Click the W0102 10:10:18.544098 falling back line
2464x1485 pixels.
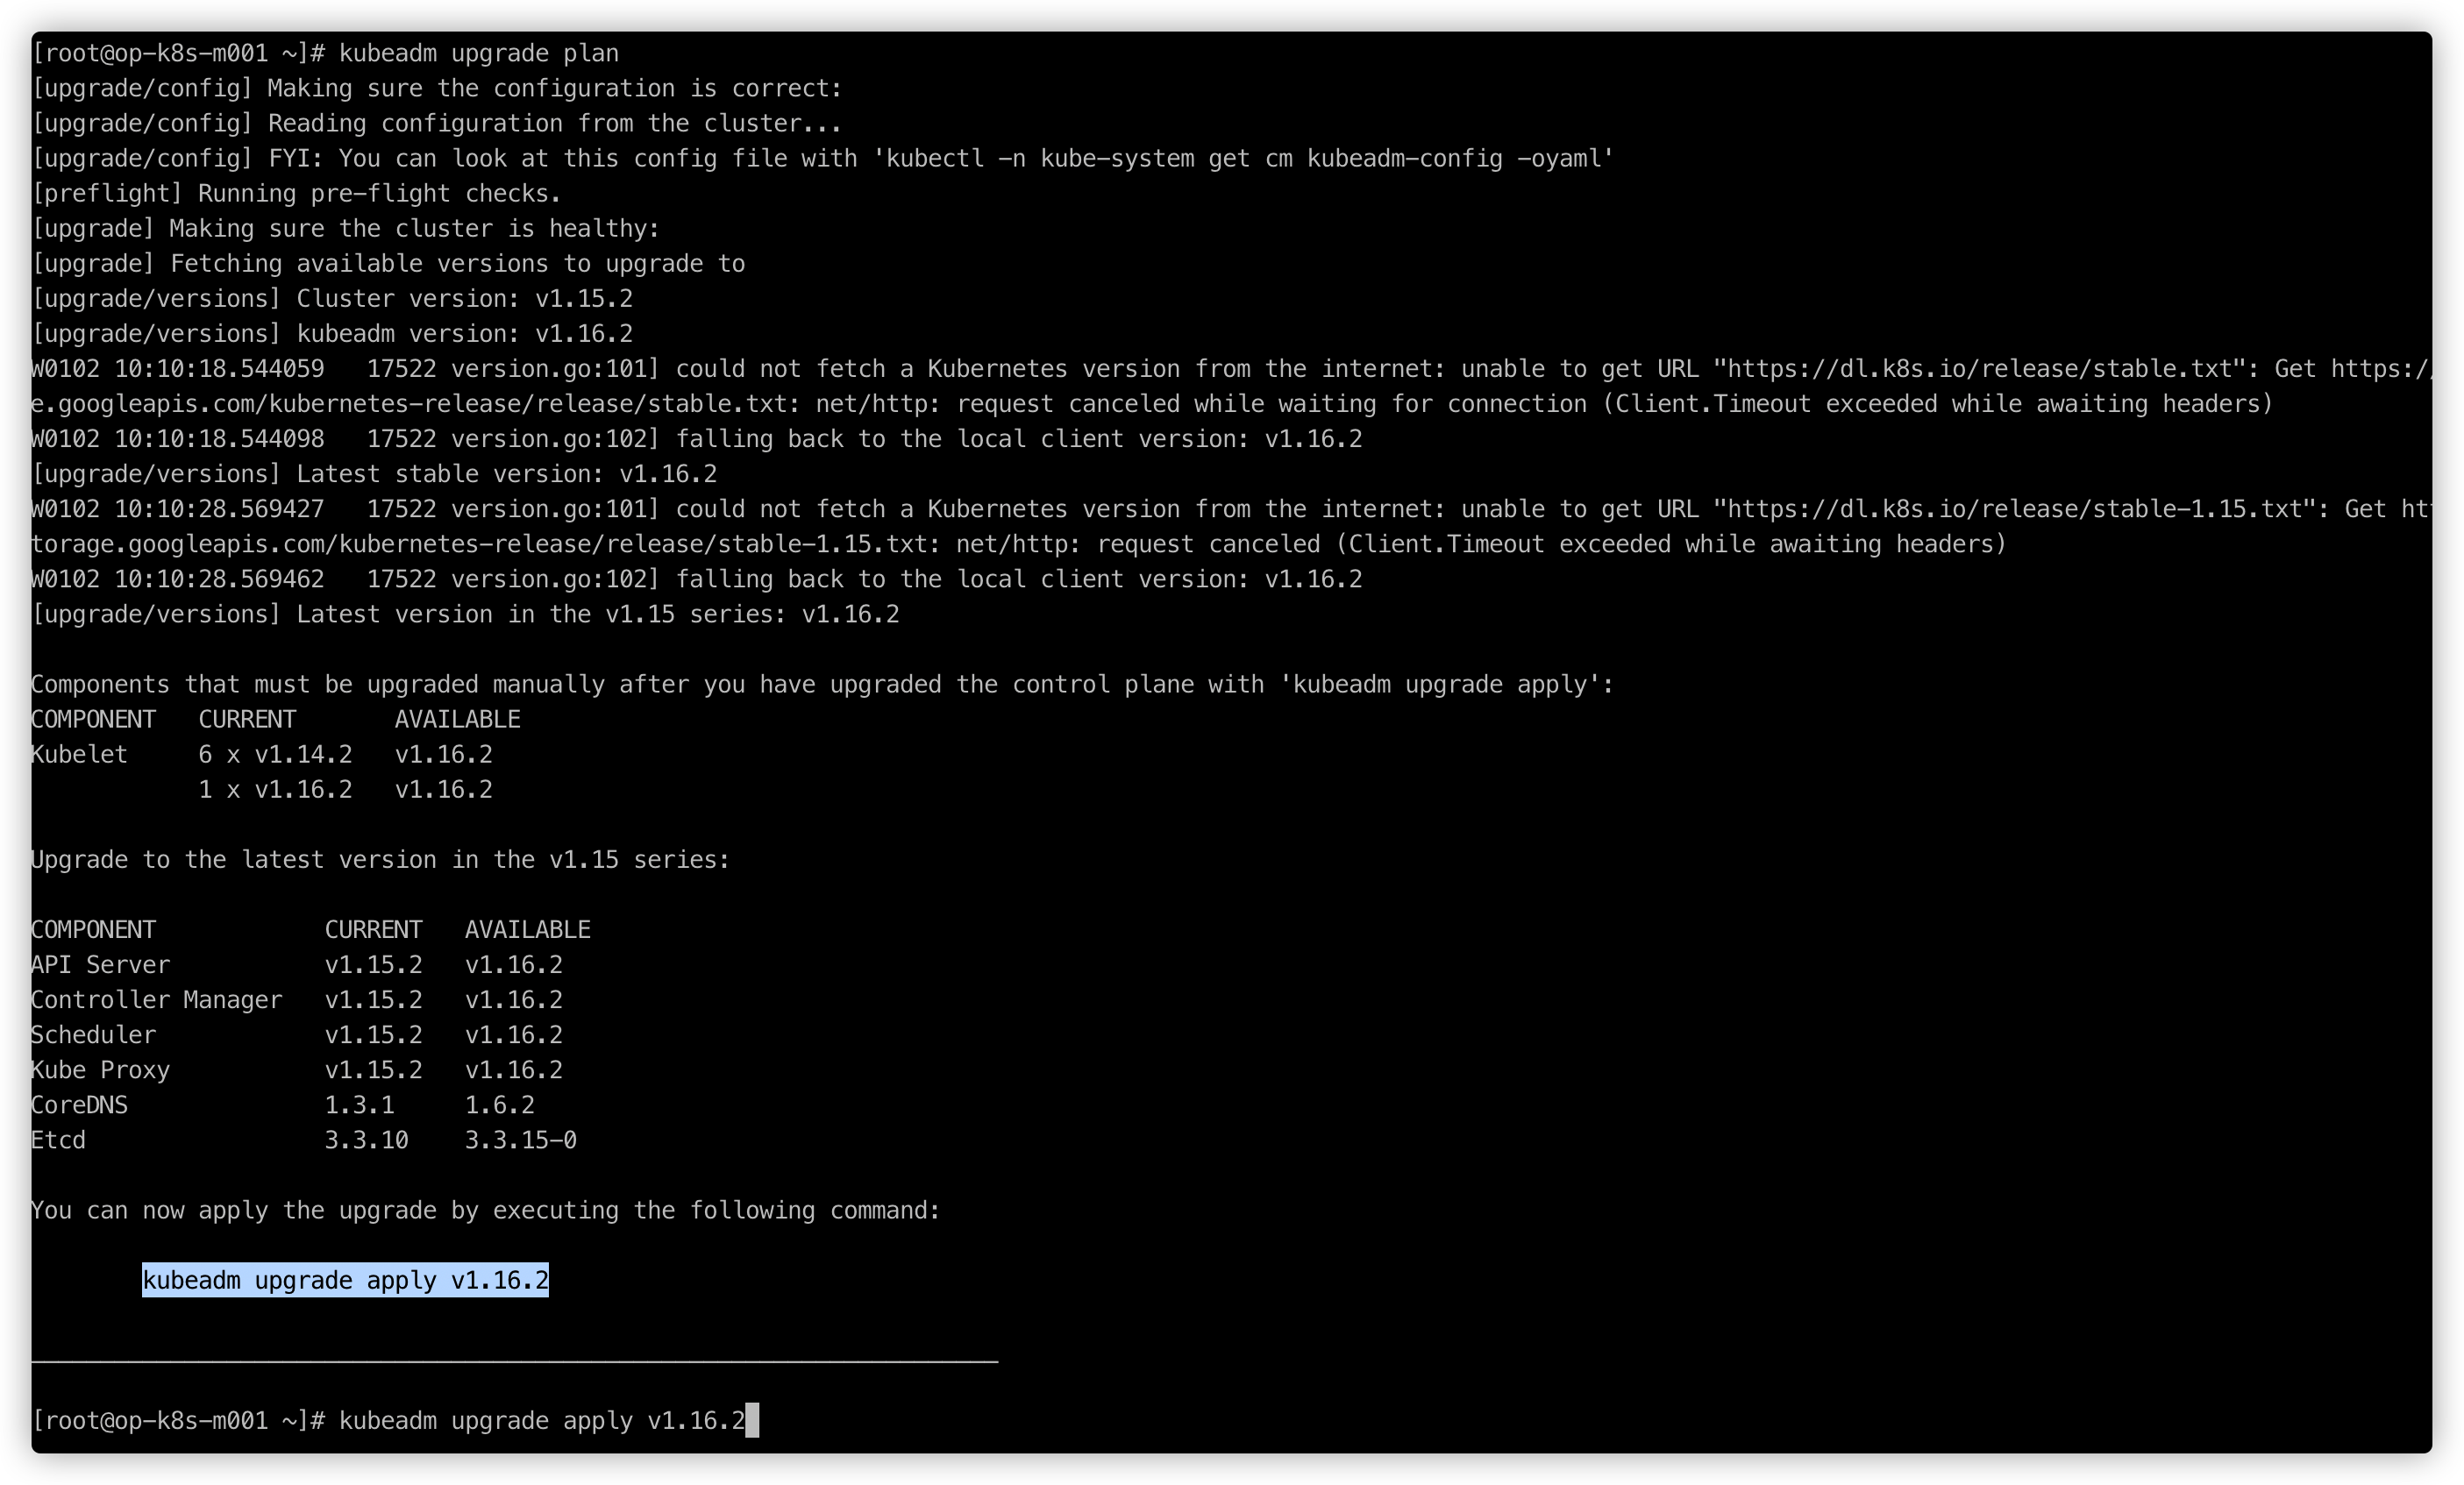pos(697,438)
